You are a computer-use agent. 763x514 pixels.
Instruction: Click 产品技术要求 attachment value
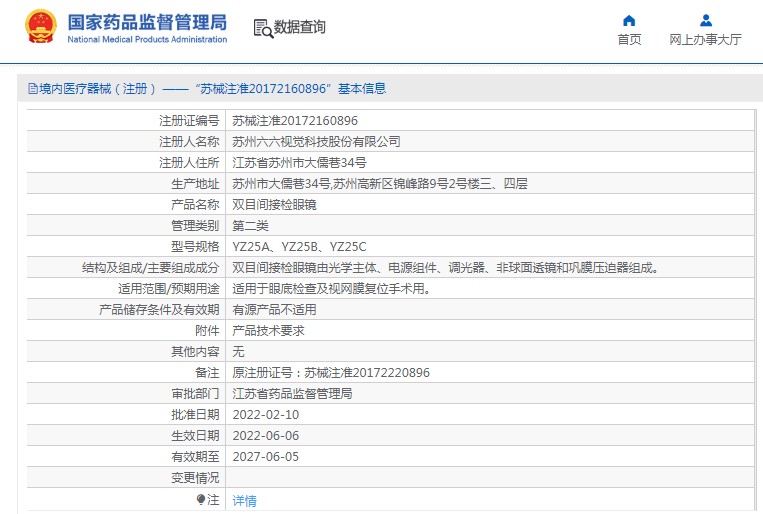click(x=268, y=331)
